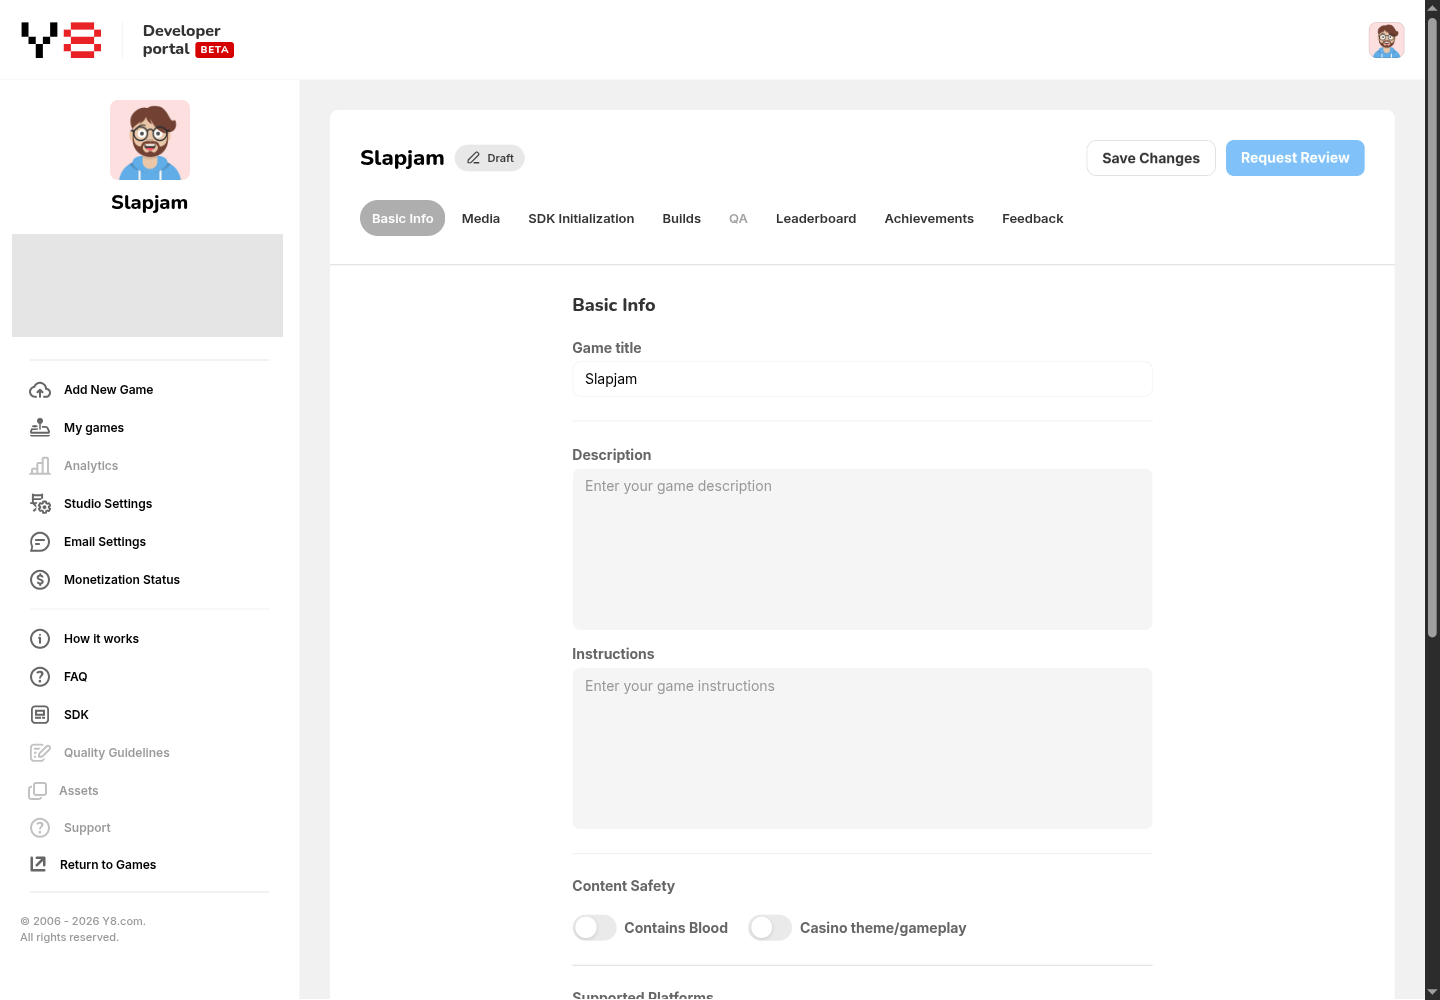Viewport: 1440px width, 1000px height.
Task: Enable the Casino theme/gameplay switch
Action: pos(770,928)
